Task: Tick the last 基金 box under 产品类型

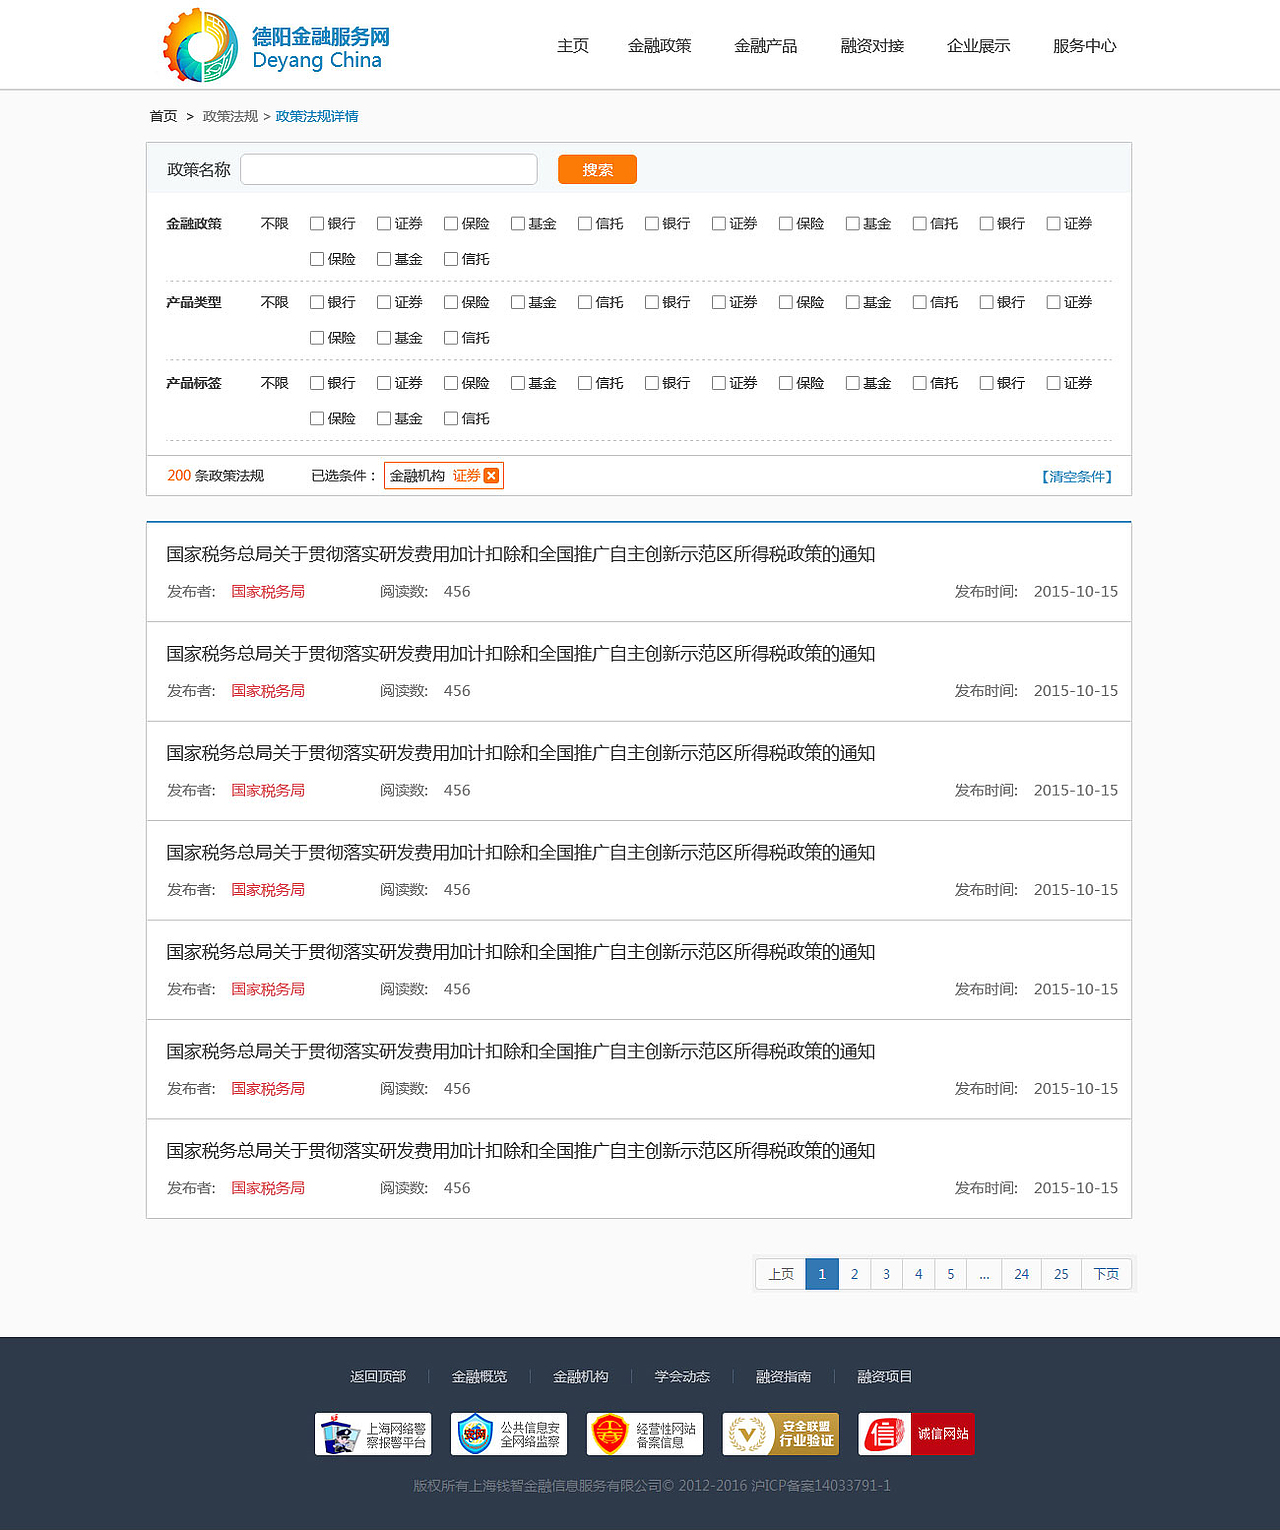Action: (384, 338)
